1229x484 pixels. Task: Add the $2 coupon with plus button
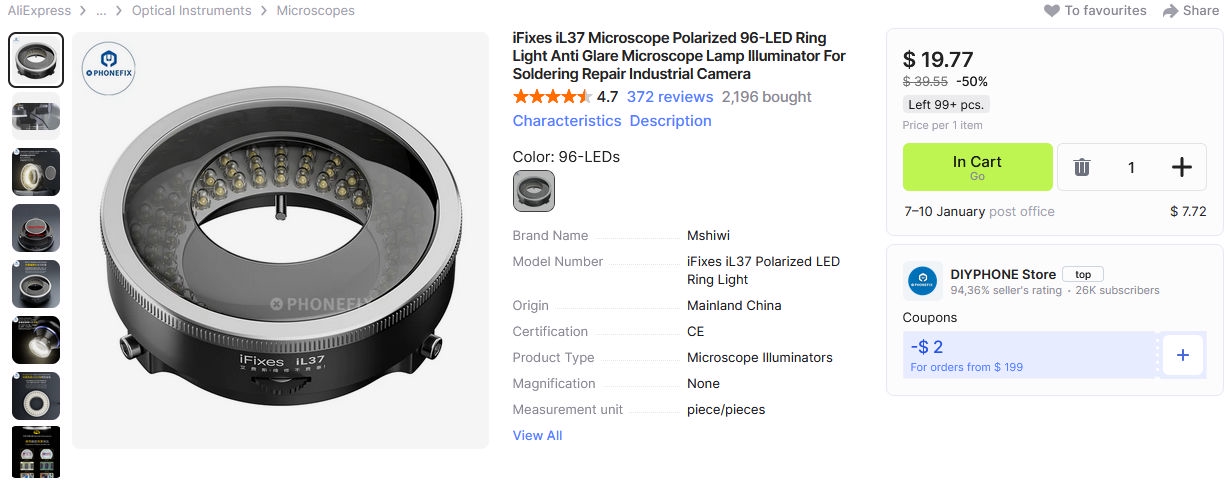1182,355
